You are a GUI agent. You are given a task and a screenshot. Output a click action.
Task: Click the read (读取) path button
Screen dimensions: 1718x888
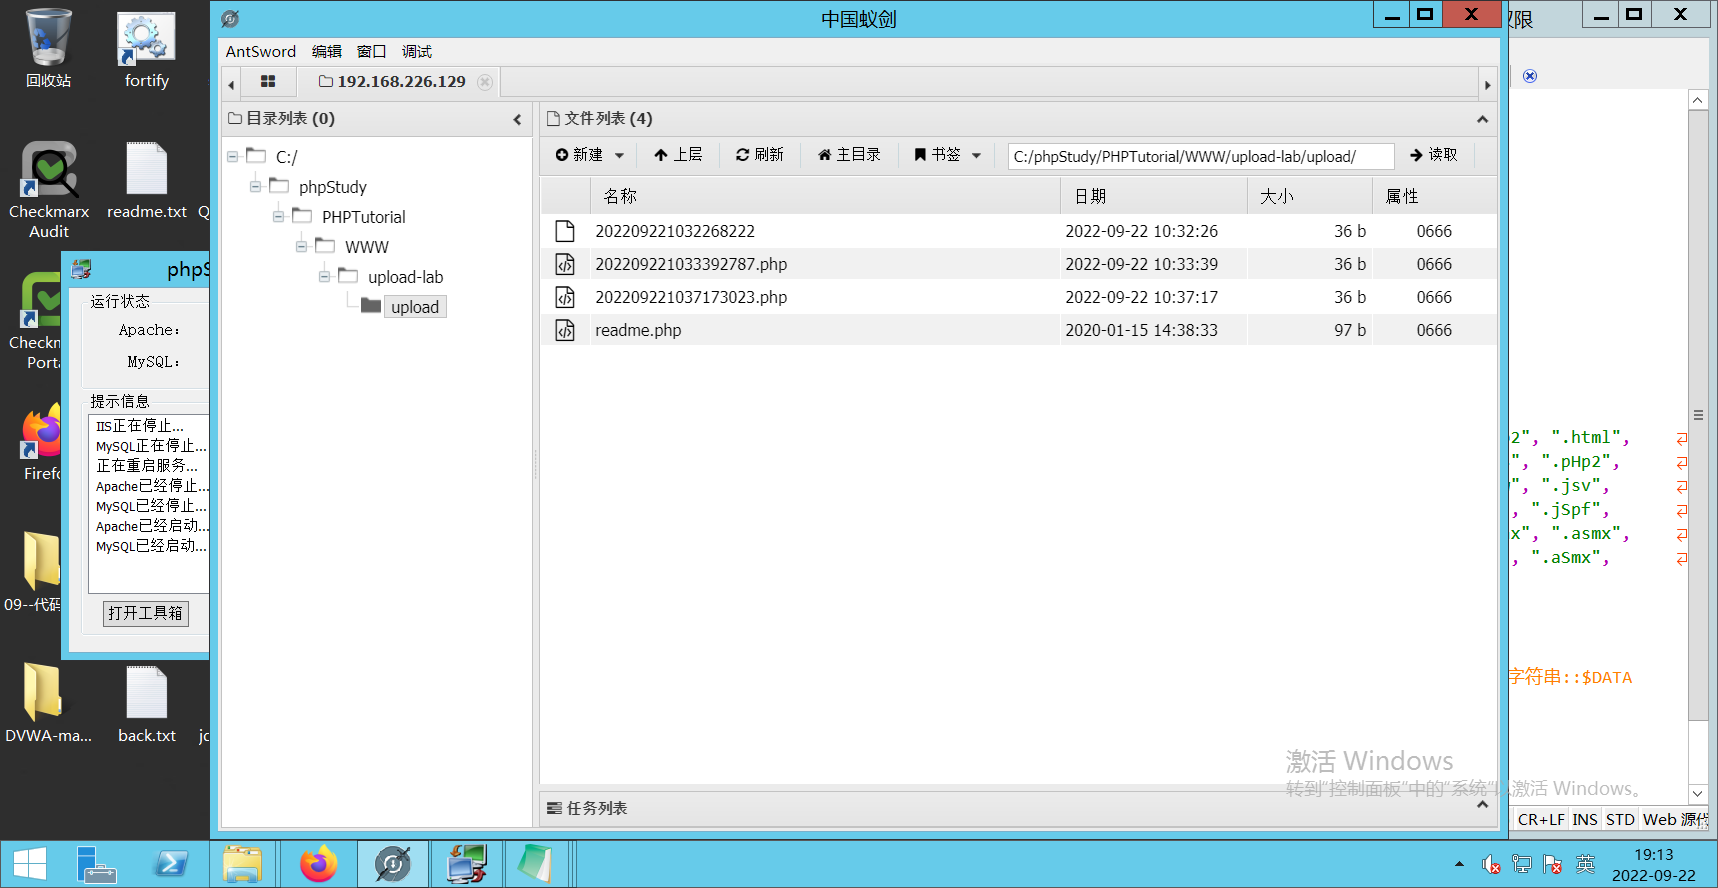coord(1433,155)
